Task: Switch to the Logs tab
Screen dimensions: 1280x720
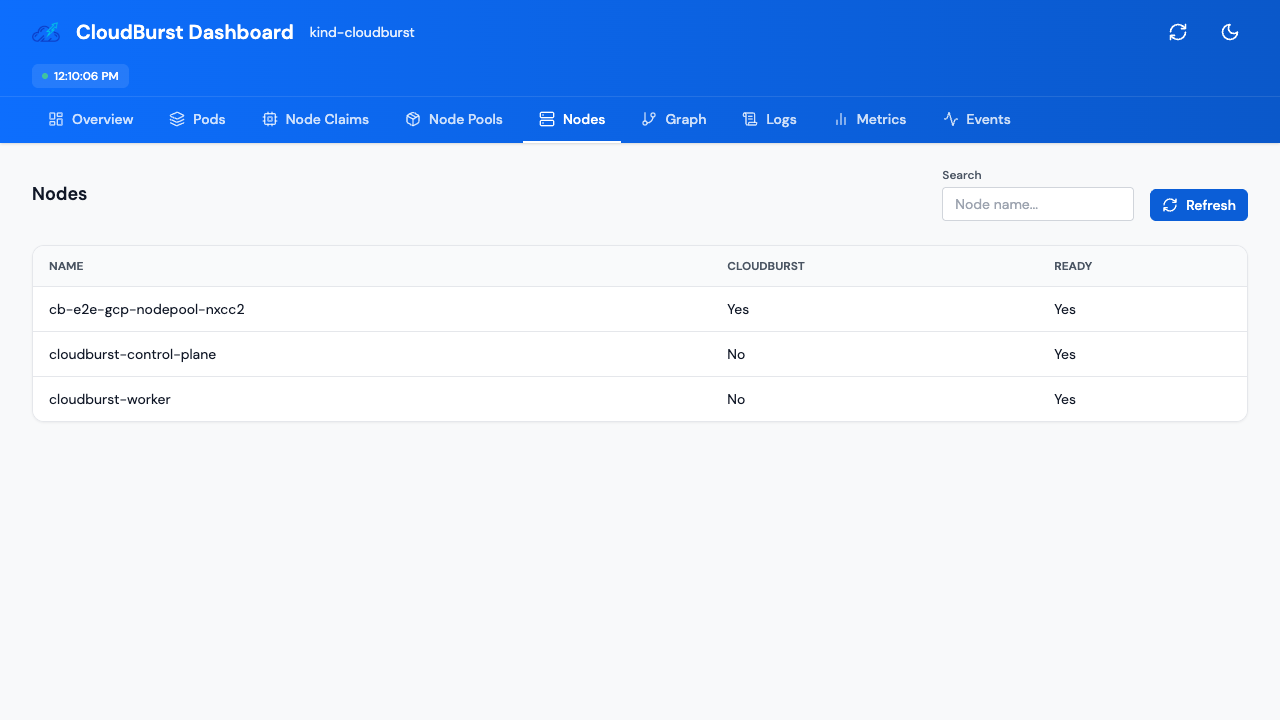Action: coord(770,119)
